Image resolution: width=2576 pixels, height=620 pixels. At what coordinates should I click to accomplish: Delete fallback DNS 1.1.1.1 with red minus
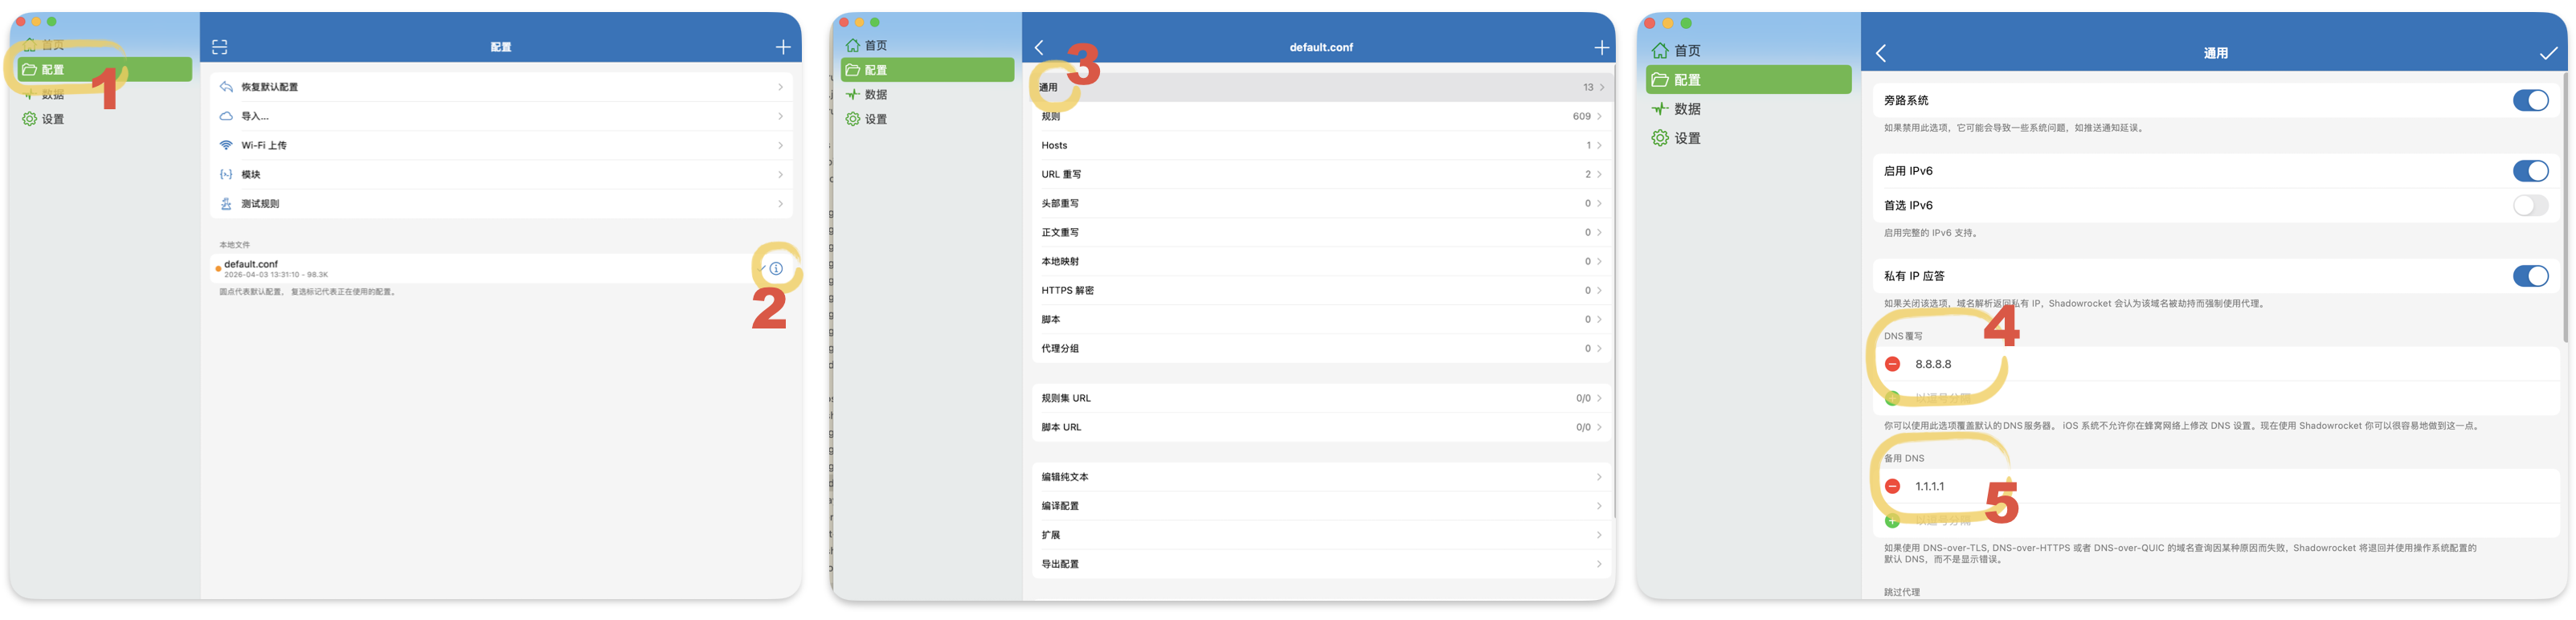point(1892,486)
